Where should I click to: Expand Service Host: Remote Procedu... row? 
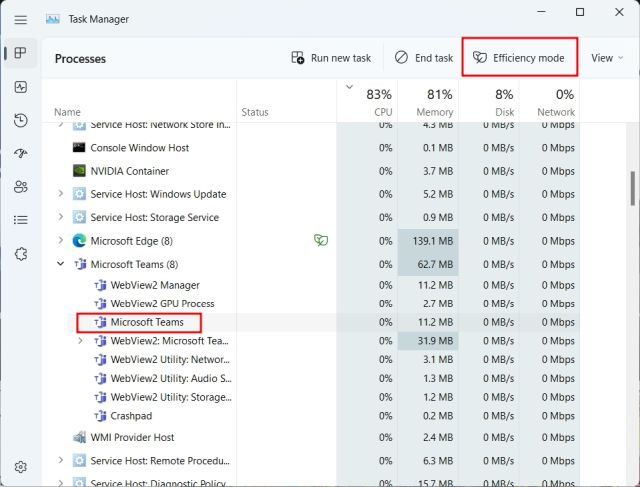(60, 460)
